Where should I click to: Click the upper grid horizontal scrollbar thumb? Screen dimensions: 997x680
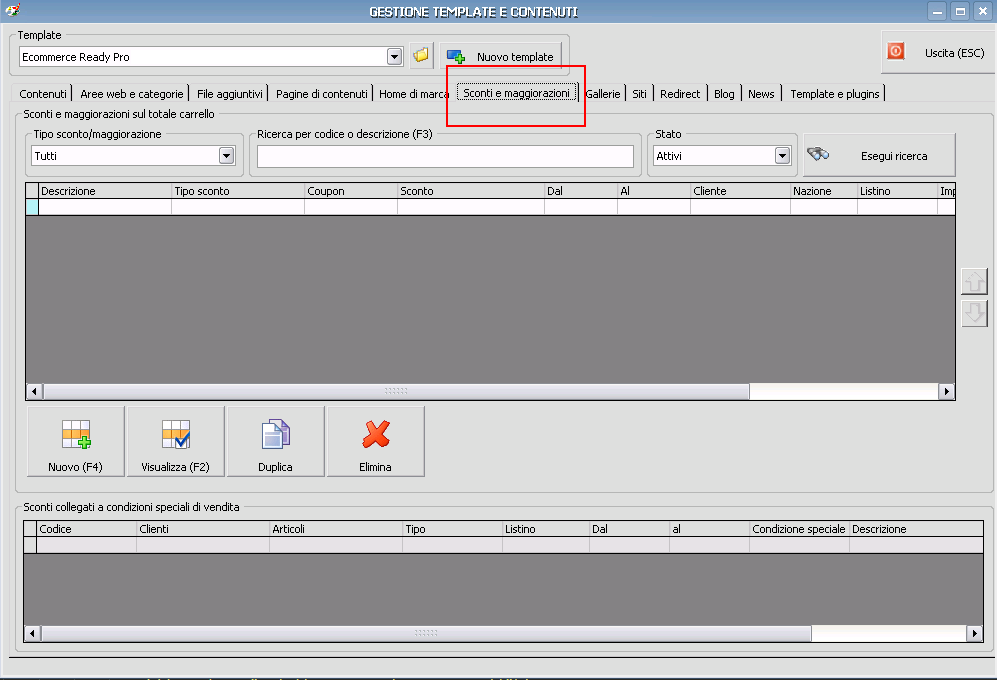pyautogui.click(x=396, y=391)
